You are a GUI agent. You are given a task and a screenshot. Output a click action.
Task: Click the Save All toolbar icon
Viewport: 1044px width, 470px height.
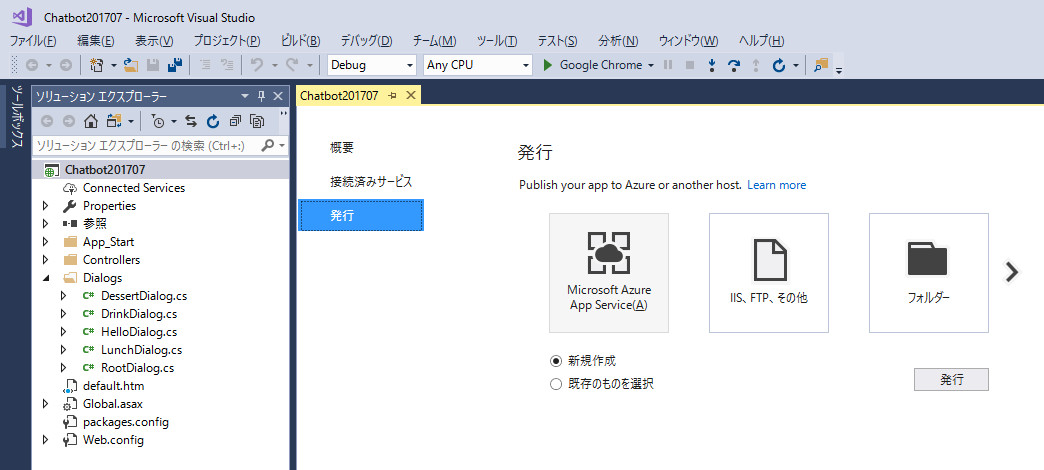coord(174,65)
